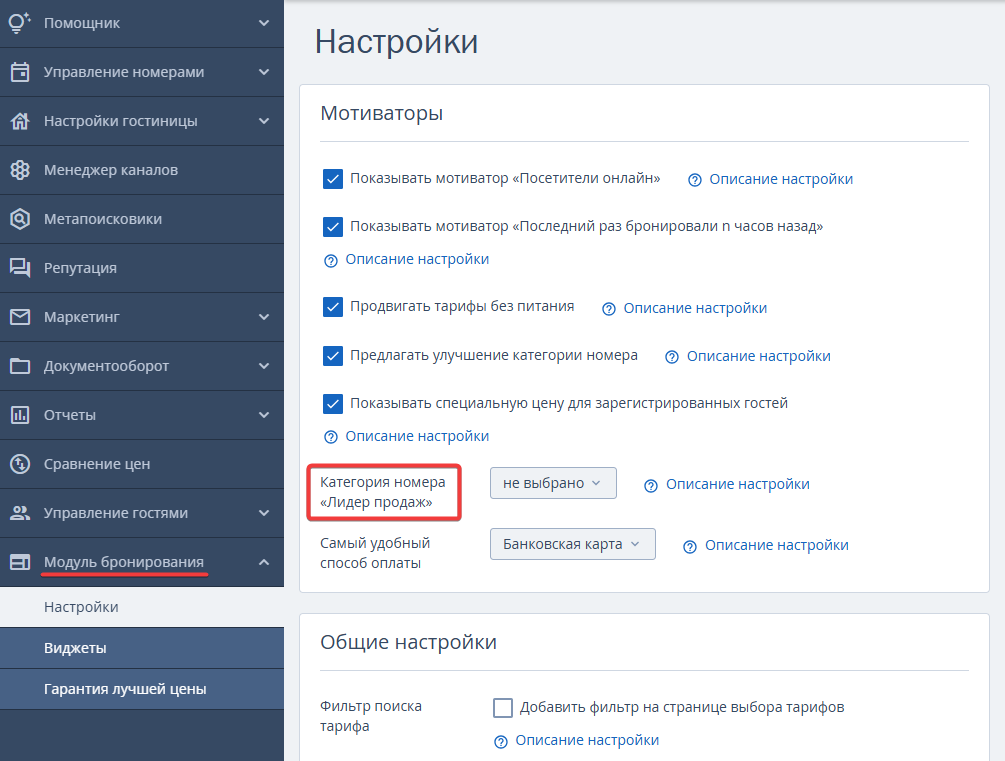Viewport: 1005px width, 761px height.
Task: Click Категория номера «Лидер продаж» label
Action: pos(383,492)
